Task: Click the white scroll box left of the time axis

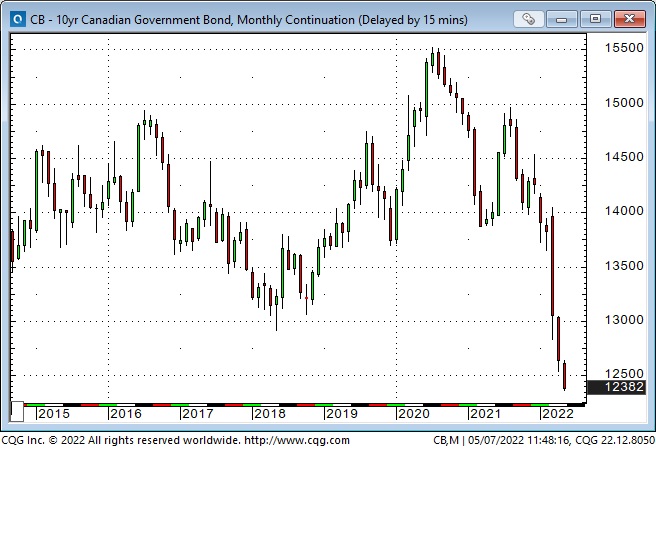Action: pyautogui.click(x=17, y=411)
